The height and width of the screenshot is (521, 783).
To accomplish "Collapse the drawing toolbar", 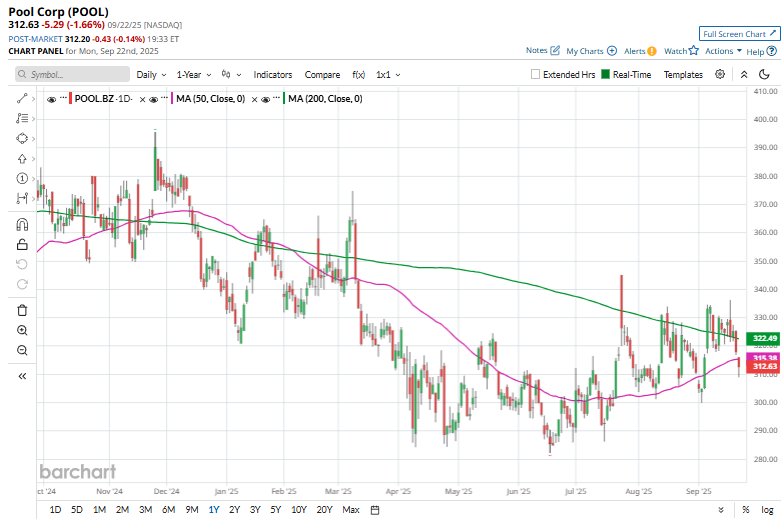I will pos(22,376).
